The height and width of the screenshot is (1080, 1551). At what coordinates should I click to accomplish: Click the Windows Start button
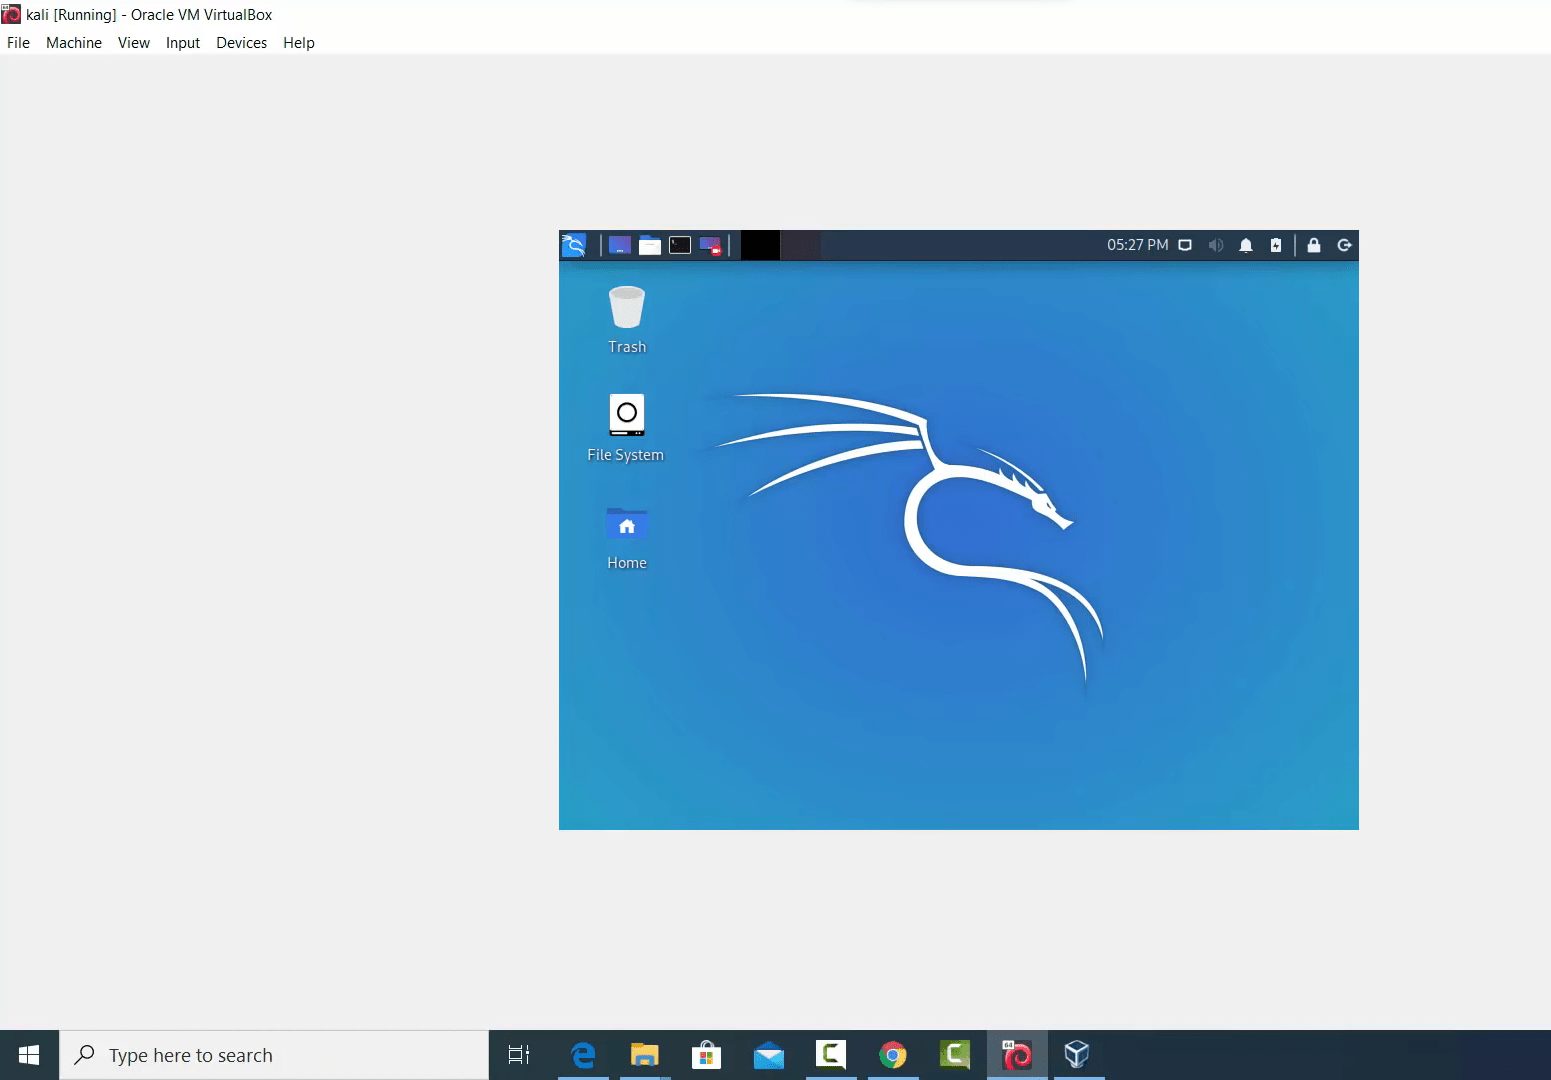[x=29, y=1055]
